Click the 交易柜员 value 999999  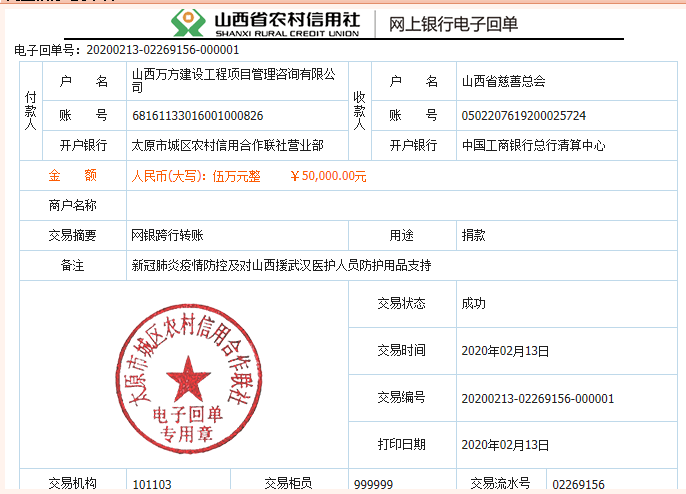coord(373,485)
